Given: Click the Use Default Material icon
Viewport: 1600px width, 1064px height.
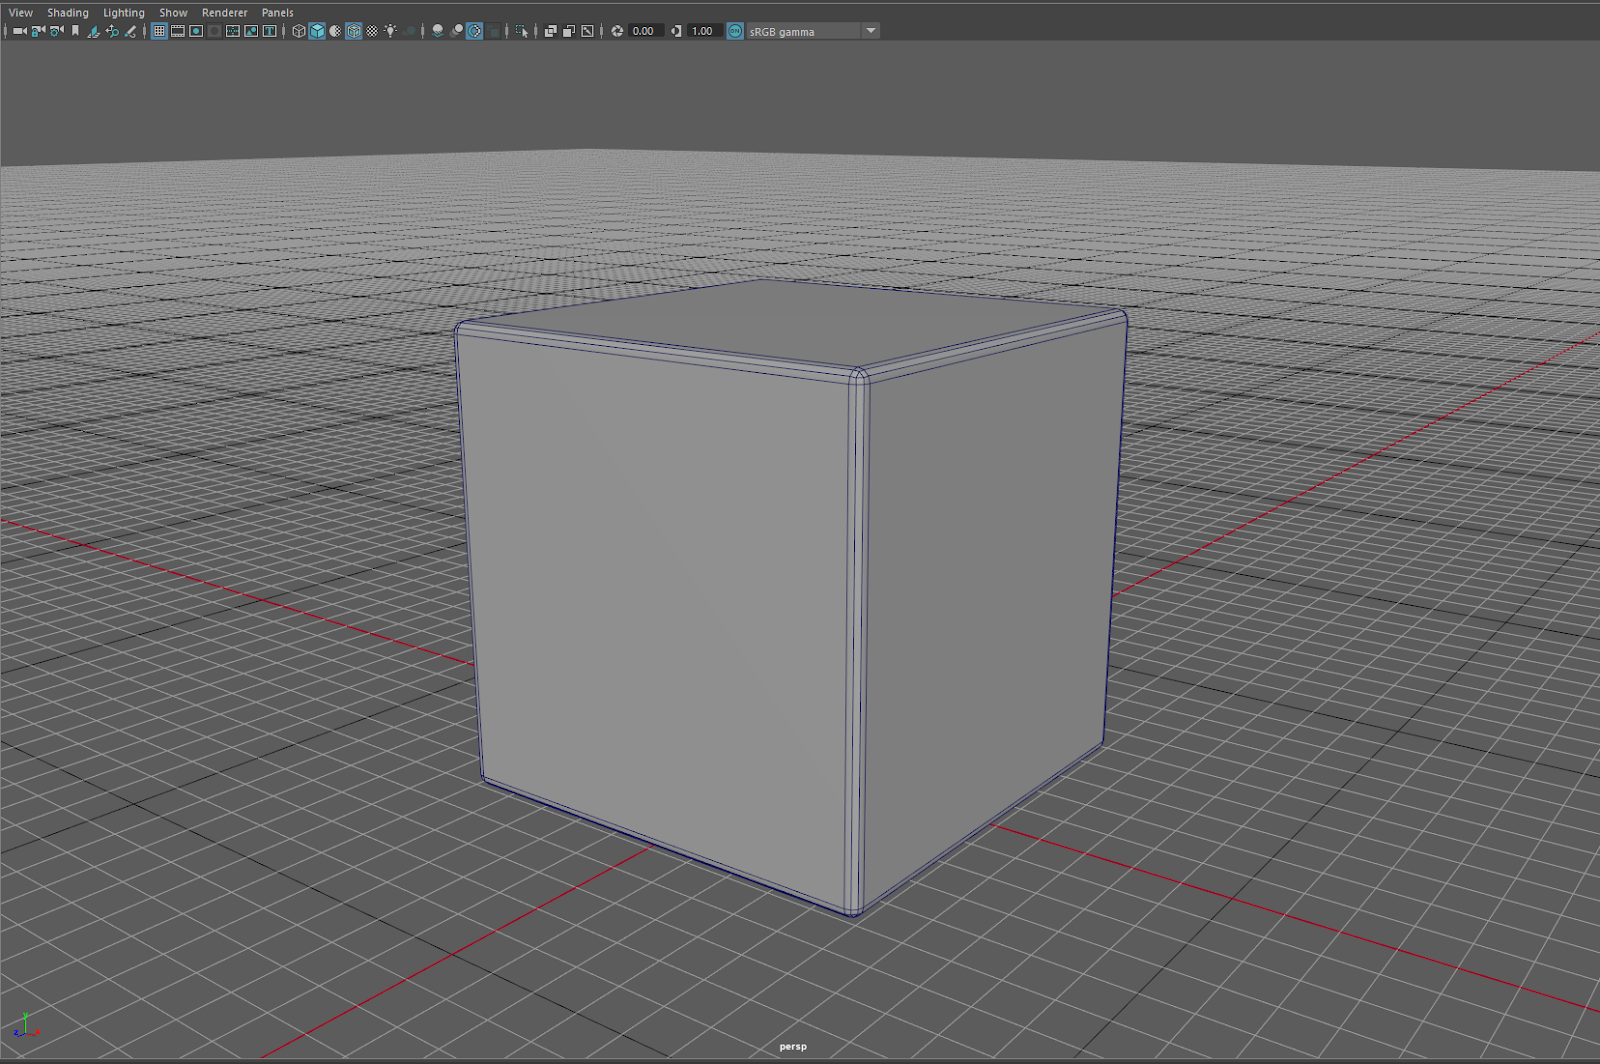Looking at the screenshot, I should [335, 31].
